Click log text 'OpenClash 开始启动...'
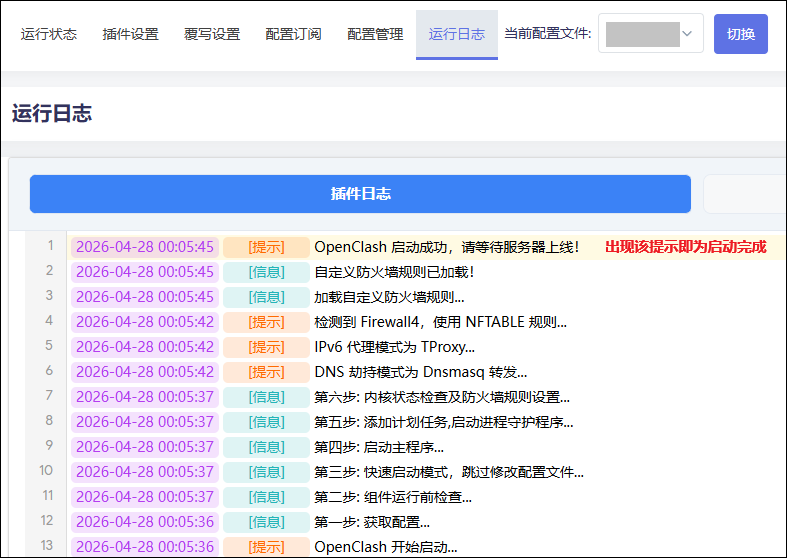This screenshot has height=558, width=787. click(385, 547)
